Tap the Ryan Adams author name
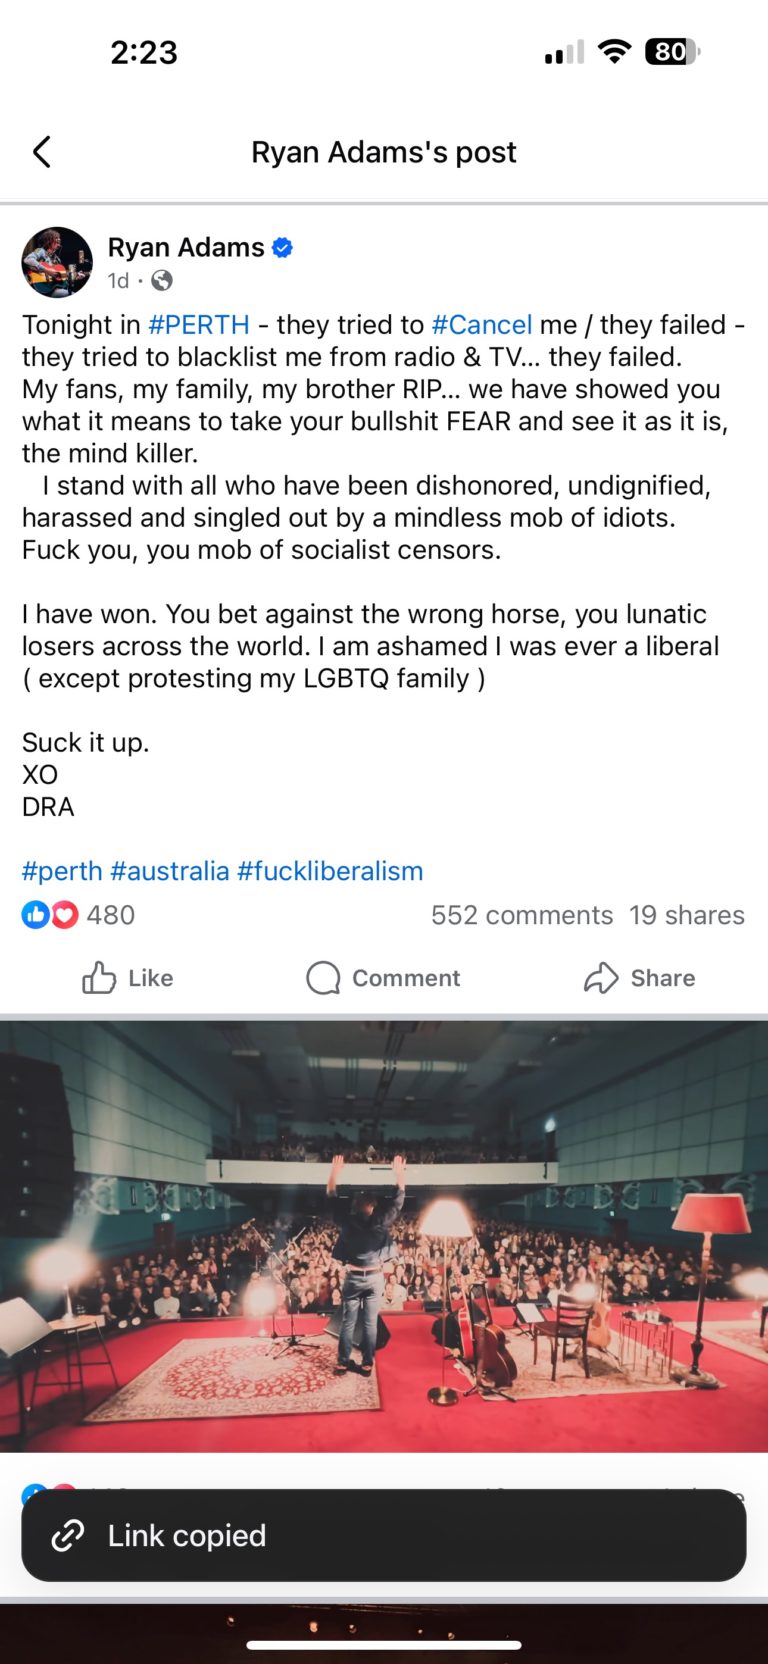The width and height of the screenshot is (768, 1664). tap(186, 247)
